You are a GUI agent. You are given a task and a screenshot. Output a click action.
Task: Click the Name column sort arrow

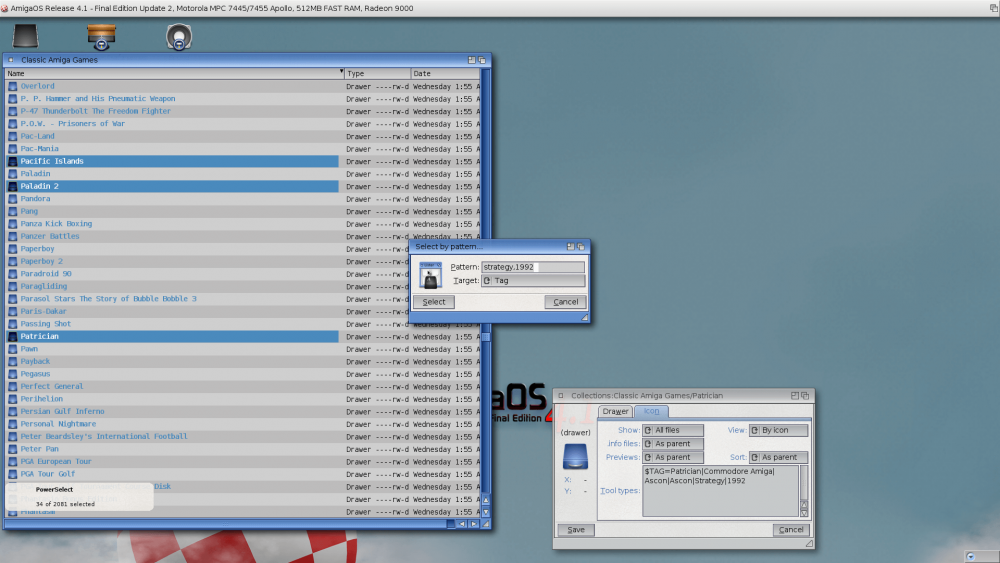(x=341, y=72)
